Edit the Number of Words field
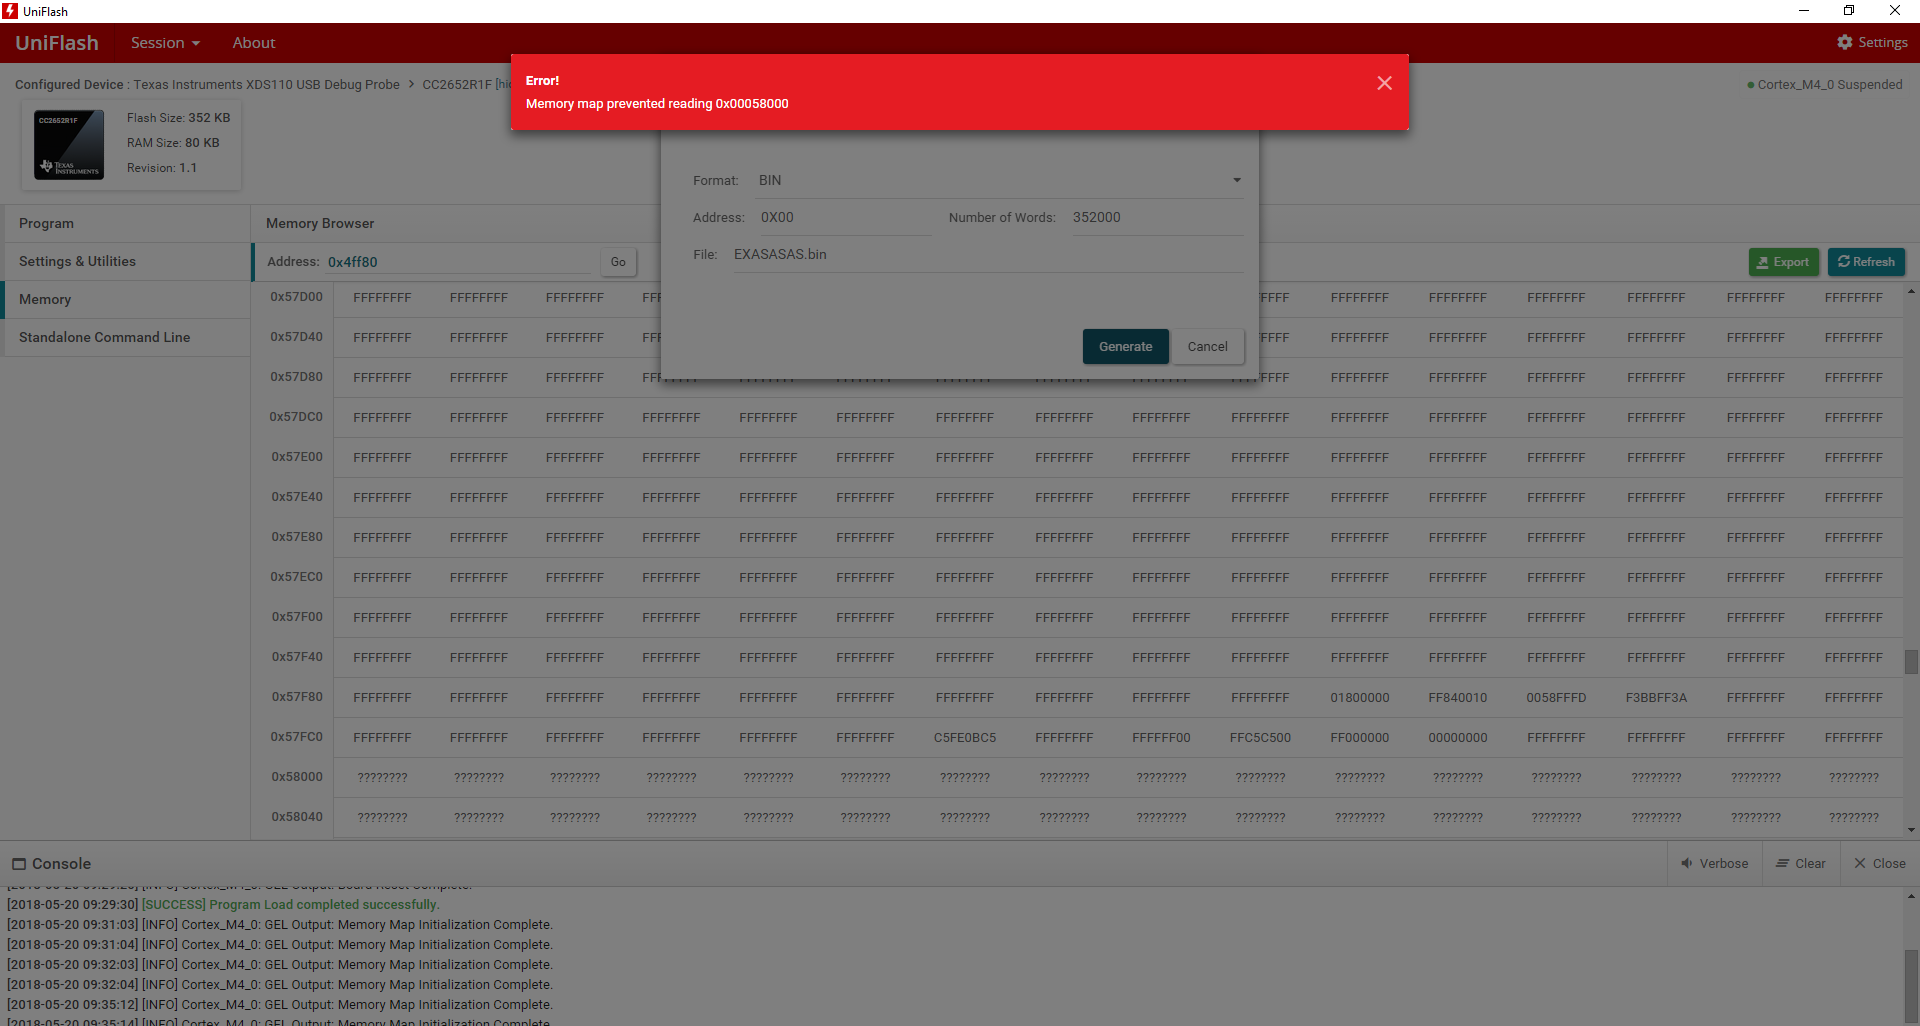This screenshot has height=1026, width=1920. coord(1157,217)
